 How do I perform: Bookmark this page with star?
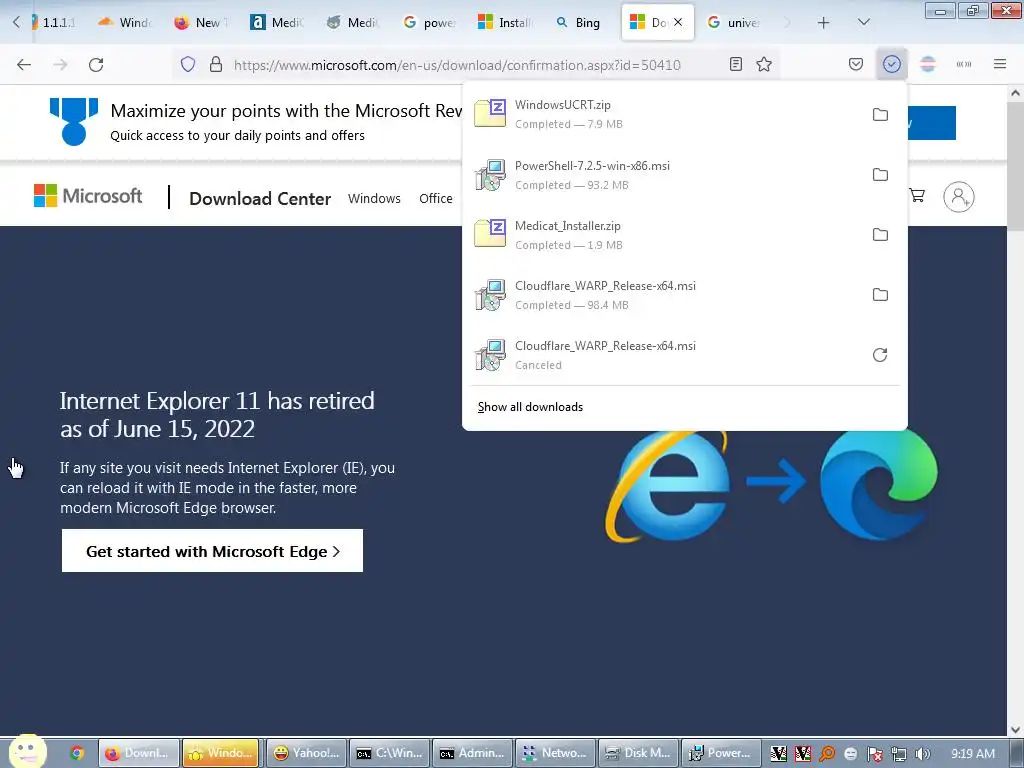click(764, 64)
